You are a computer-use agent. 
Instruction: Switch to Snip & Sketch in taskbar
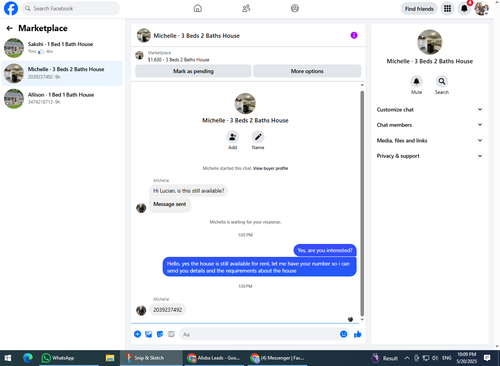click(151, 358)
